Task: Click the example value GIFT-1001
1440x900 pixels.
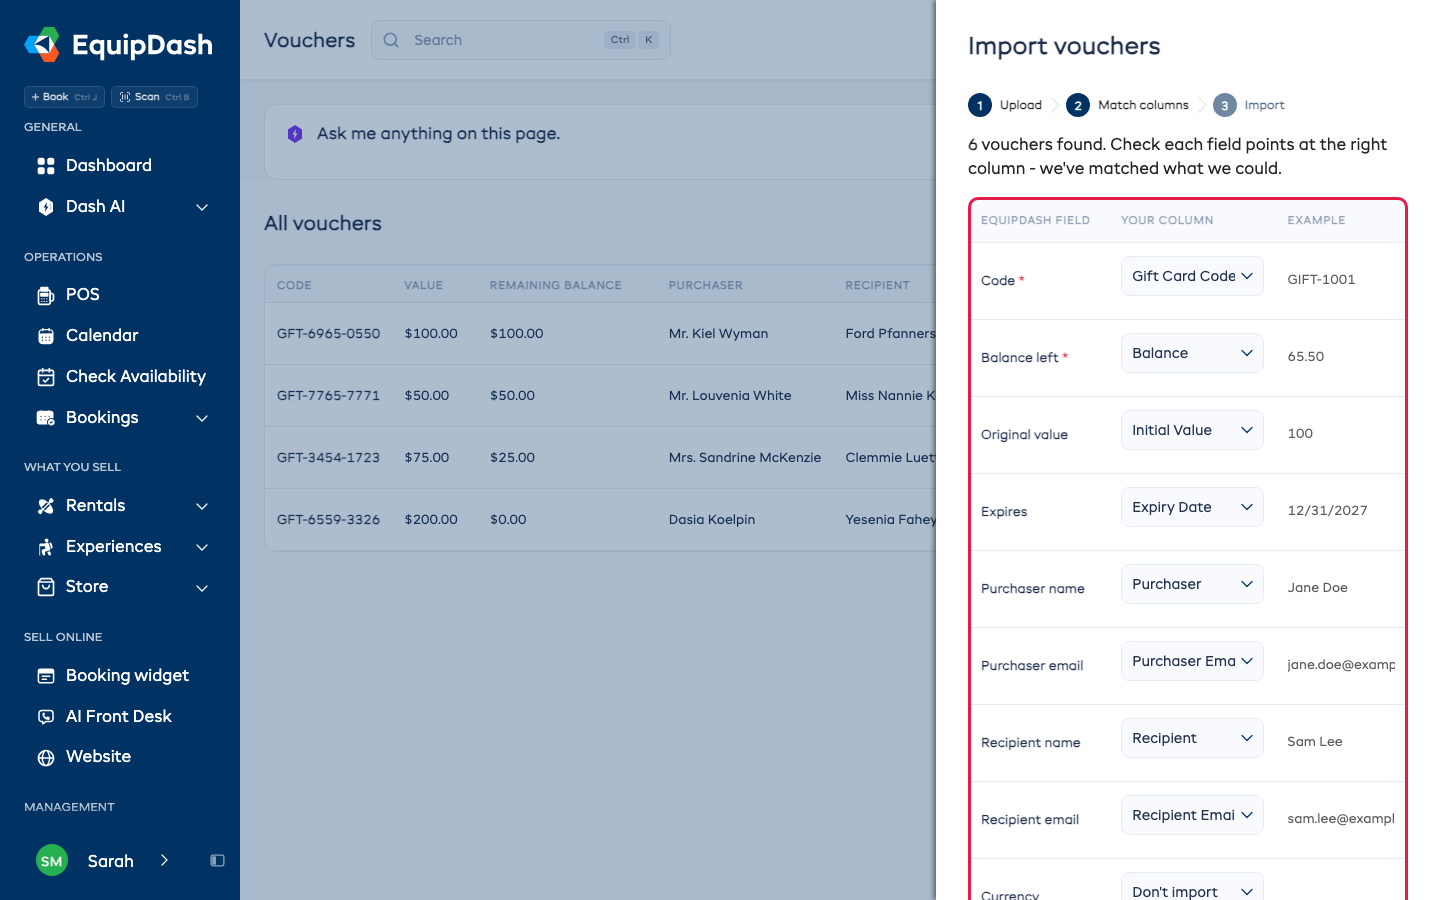Action: pos(1322,280)
